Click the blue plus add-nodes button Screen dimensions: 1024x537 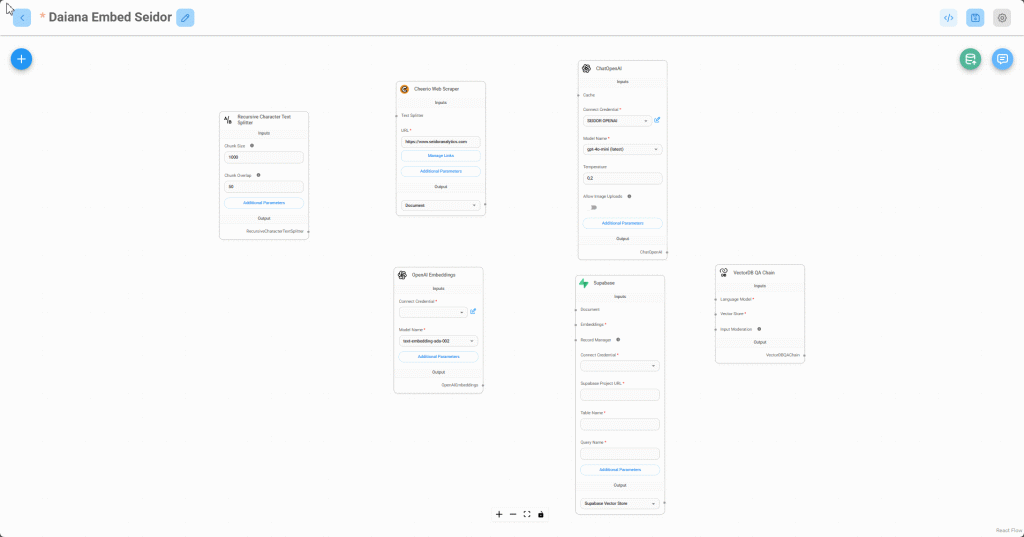tap(21, 59)
